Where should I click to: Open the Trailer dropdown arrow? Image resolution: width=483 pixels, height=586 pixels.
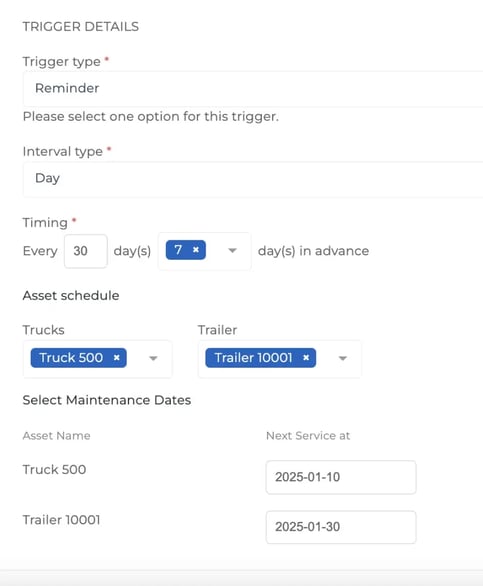[x=342, y=358]
